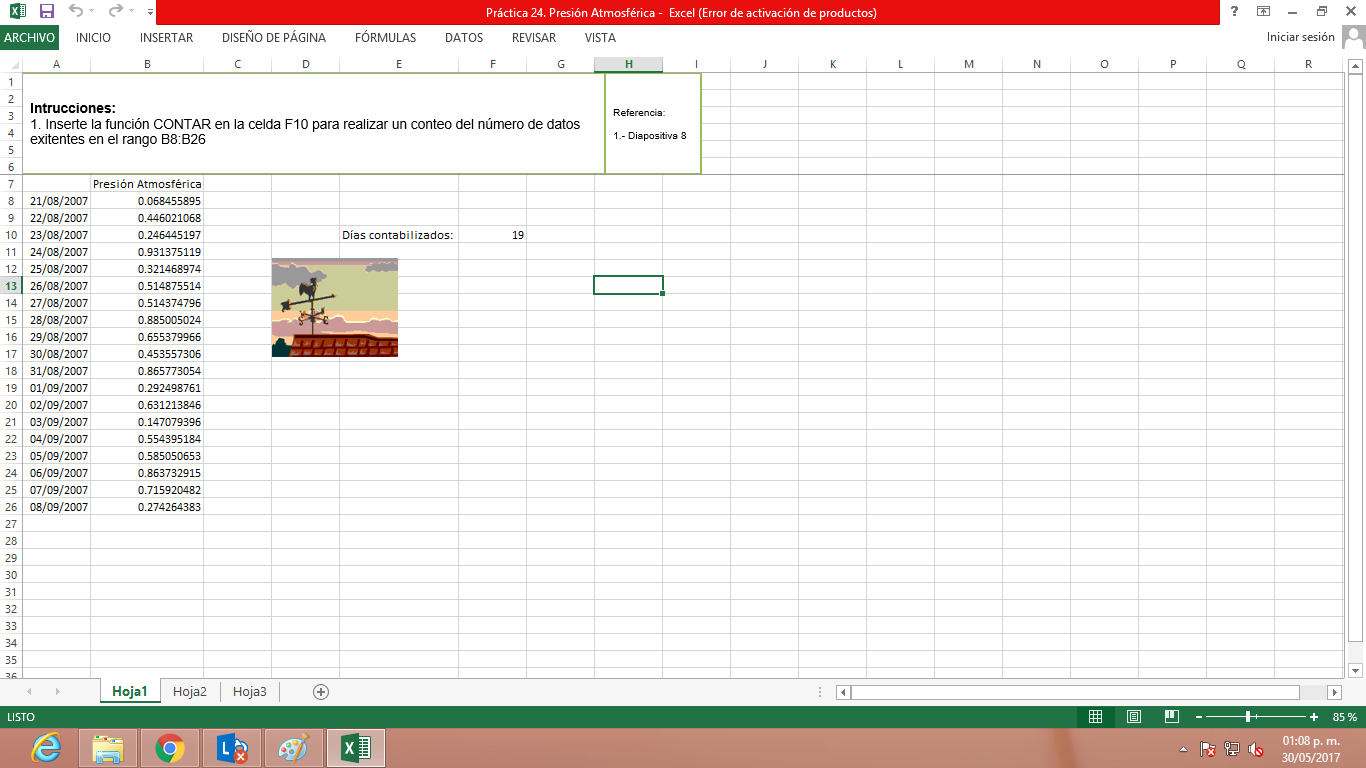Open the undo history dropdown arrow
The height and width of the screenshot is (768, 1366).
tap(93, 13)
